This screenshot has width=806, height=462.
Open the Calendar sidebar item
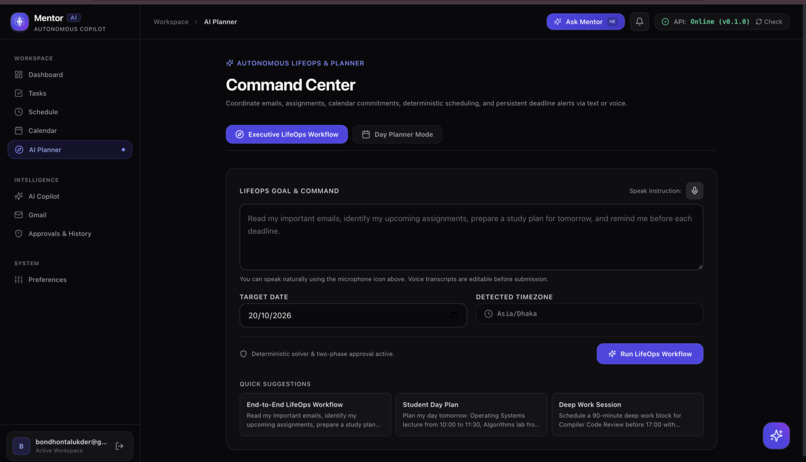point(70,131)
